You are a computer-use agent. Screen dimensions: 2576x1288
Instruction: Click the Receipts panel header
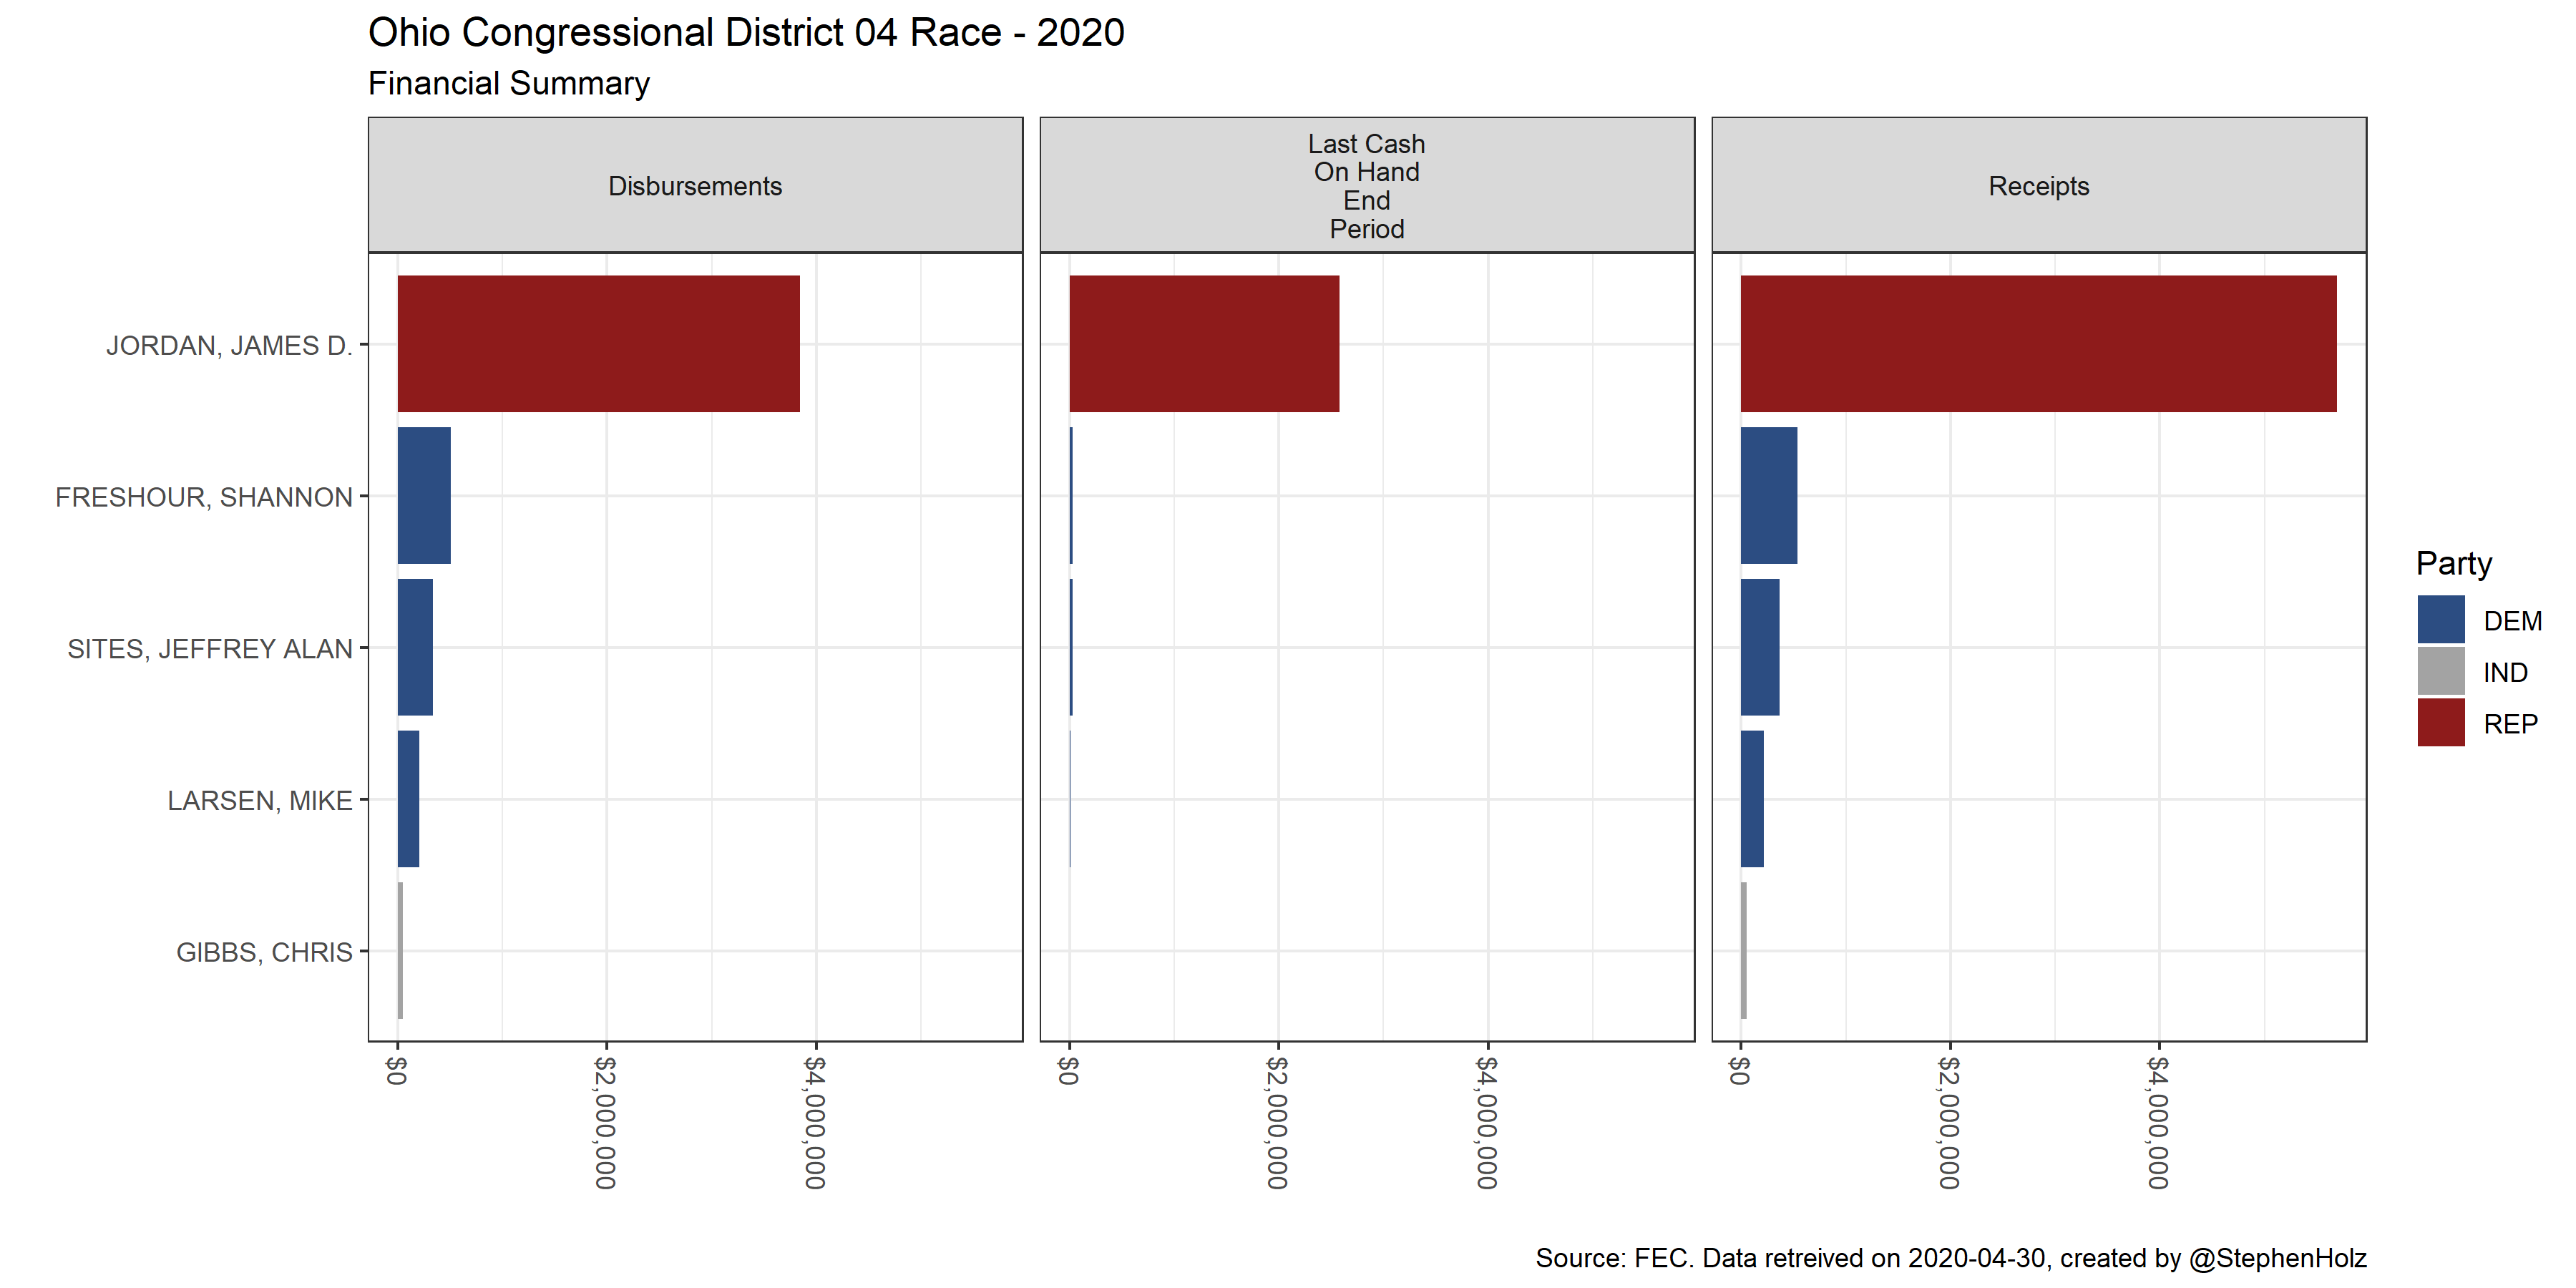point(2038,186)
